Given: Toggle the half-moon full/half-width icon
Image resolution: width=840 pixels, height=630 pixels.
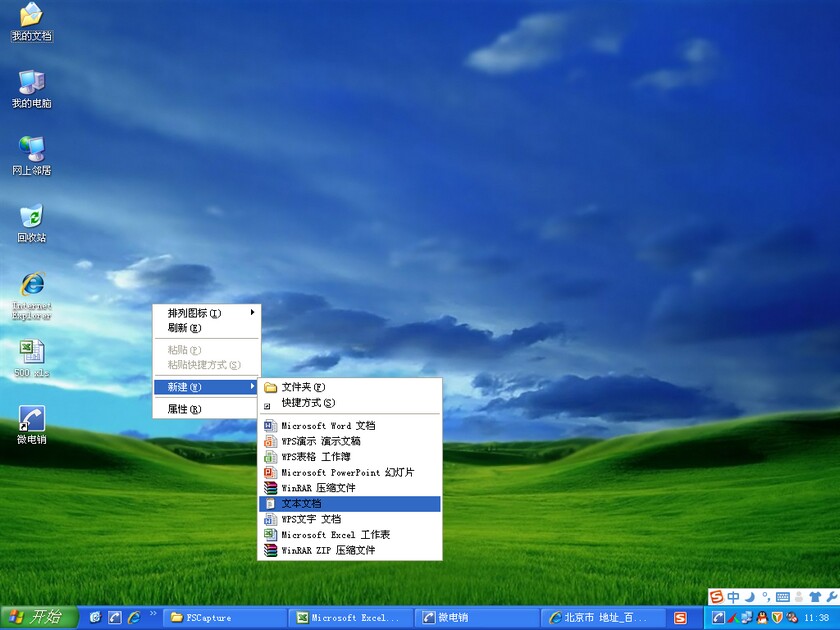Looking at the screenshot, I should pos(750,596).
